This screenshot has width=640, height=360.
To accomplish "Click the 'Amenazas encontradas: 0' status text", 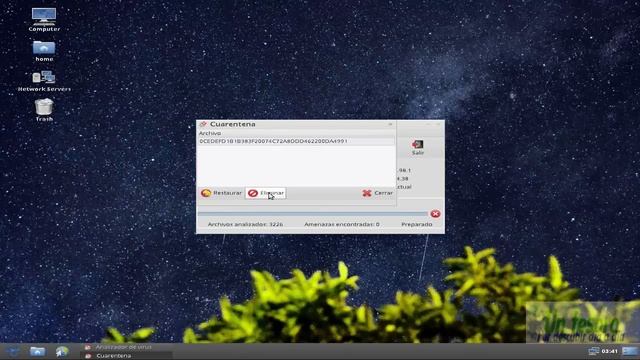I will point(342,224).
